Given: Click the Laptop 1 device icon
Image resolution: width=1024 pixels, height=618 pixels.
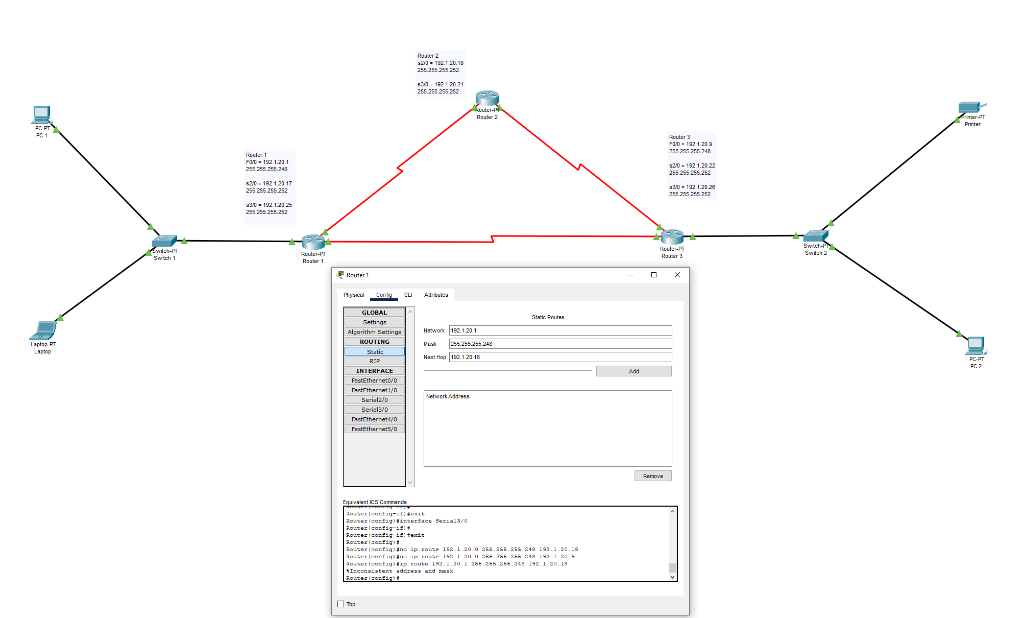Looking at the screenshot, I should 42,330.
